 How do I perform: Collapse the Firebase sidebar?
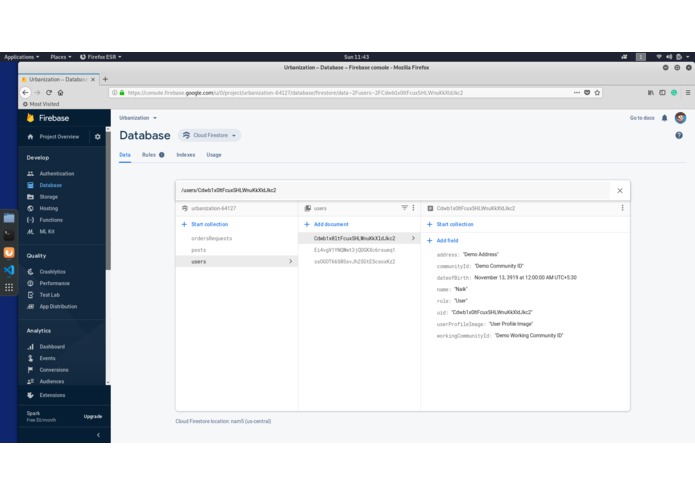tap(98, 435)
